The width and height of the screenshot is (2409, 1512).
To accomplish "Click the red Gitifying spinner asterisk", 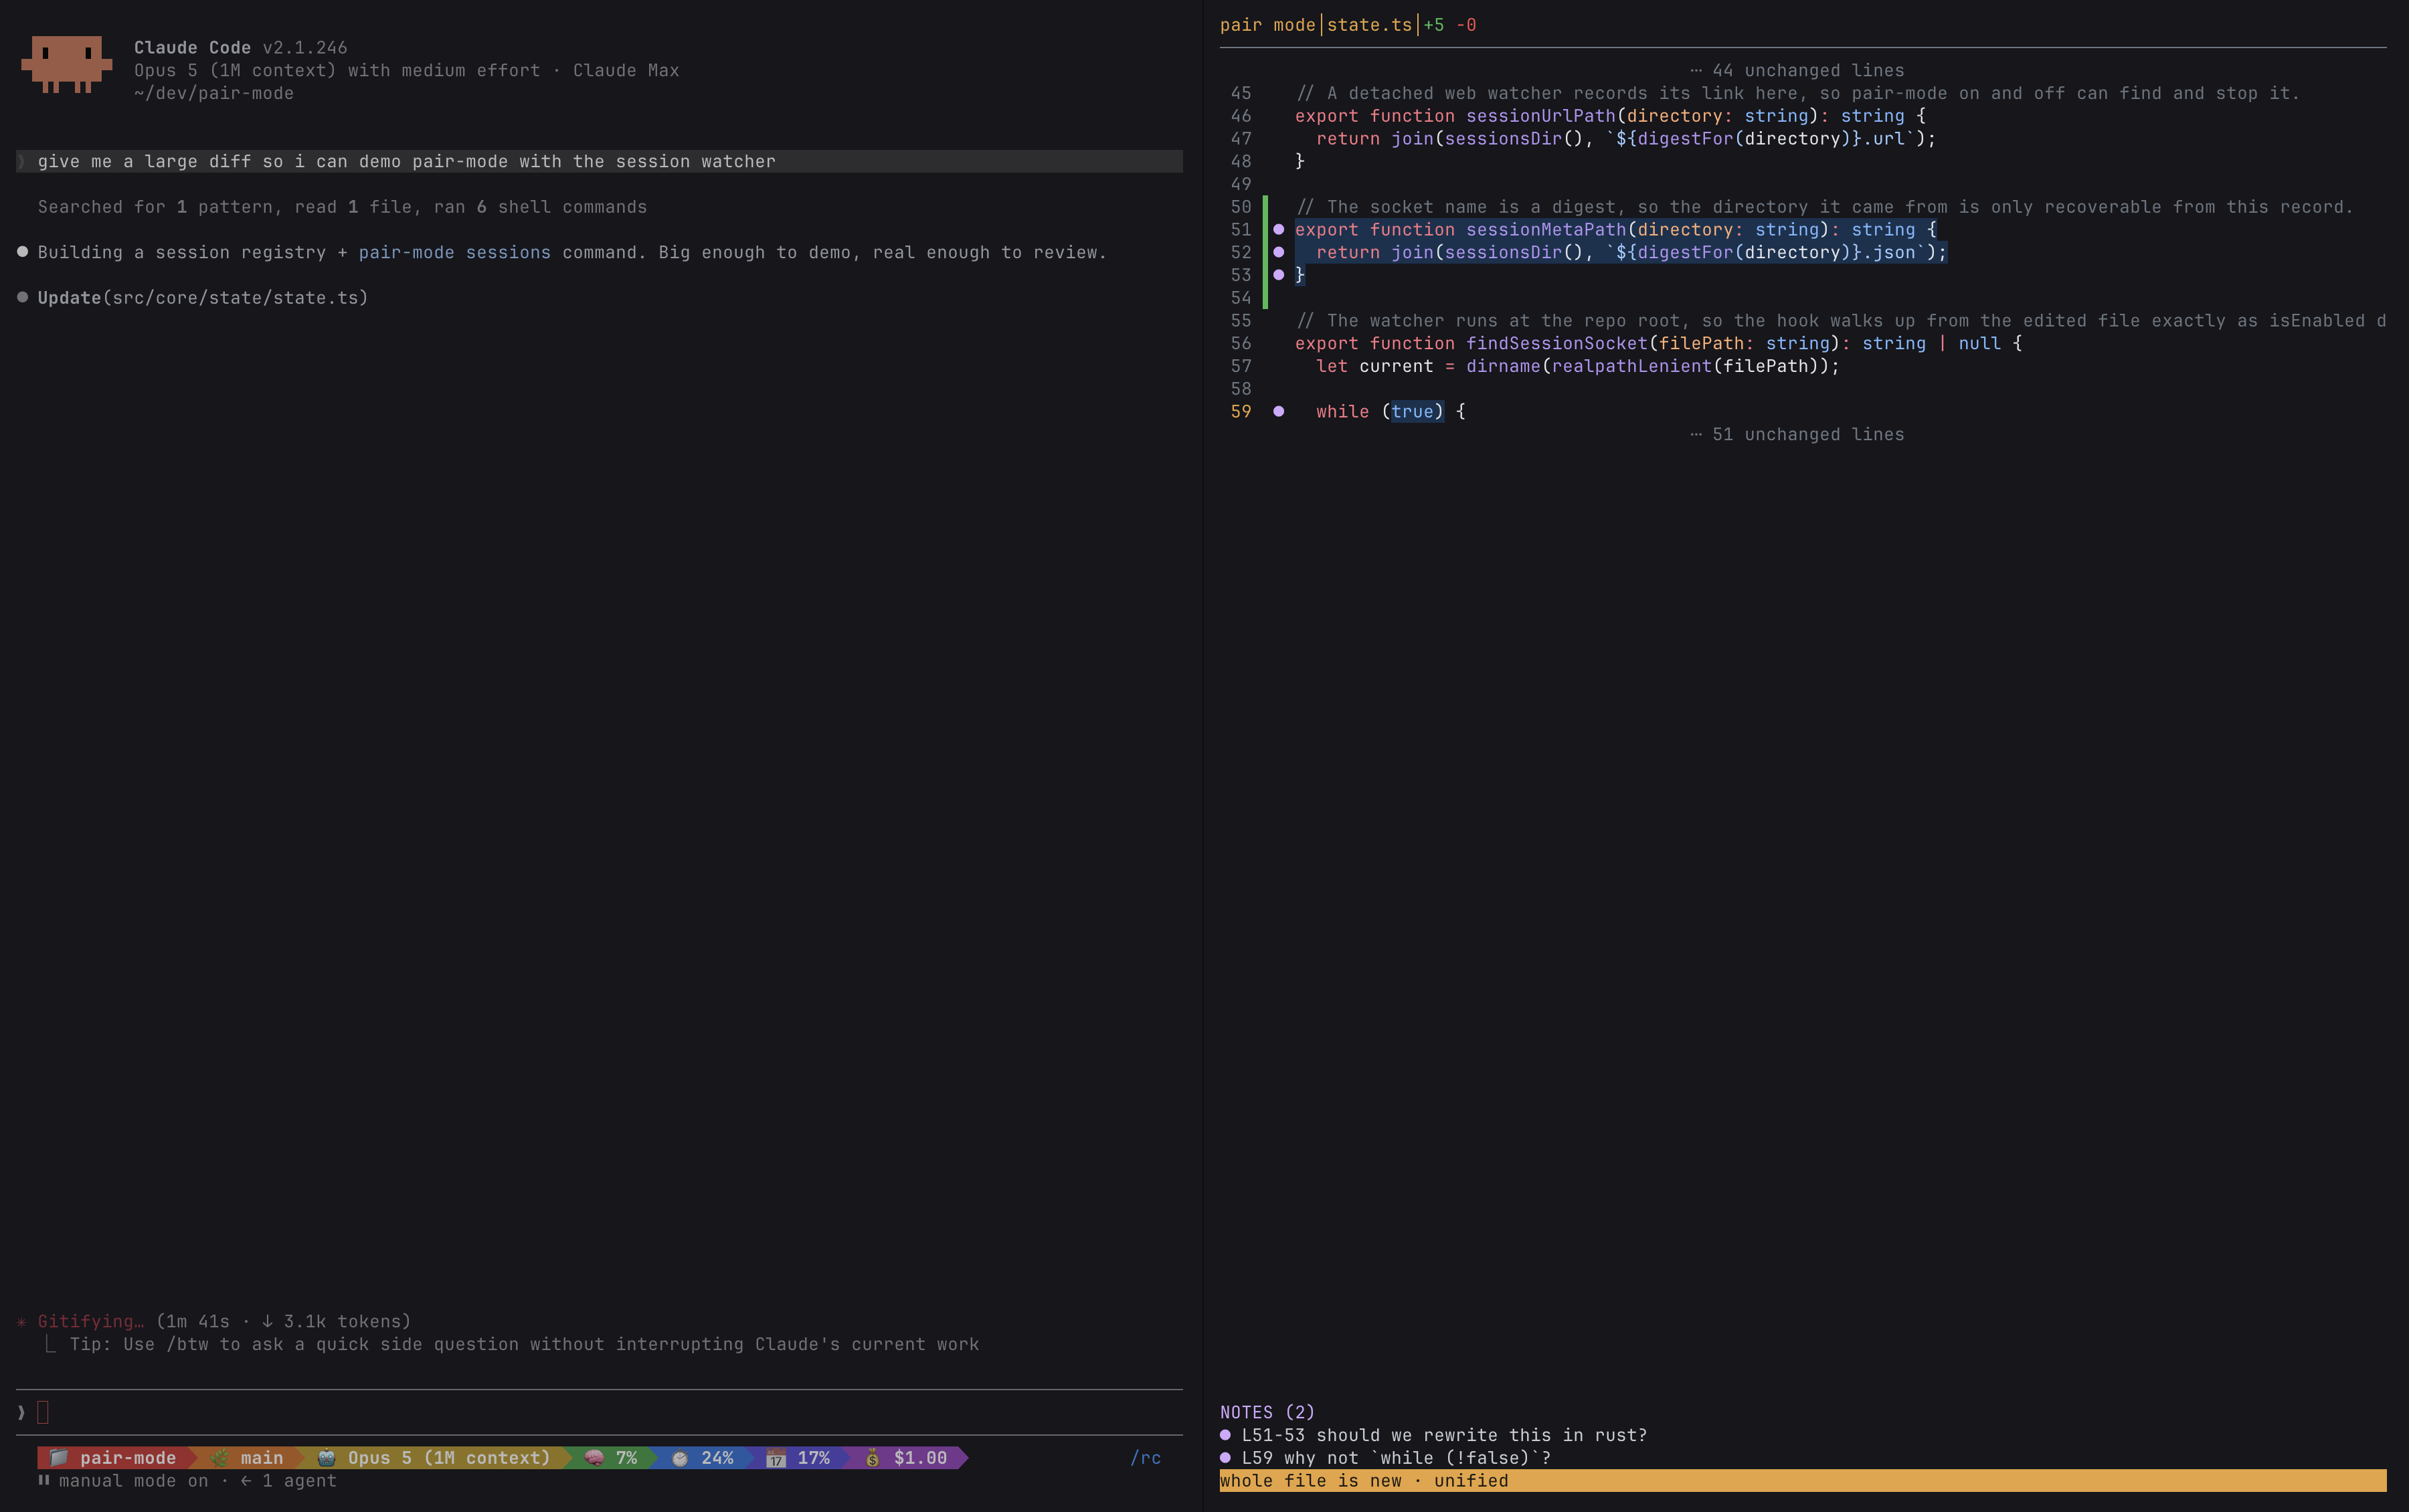I will pyautogui.click(x=22, y=1322).
